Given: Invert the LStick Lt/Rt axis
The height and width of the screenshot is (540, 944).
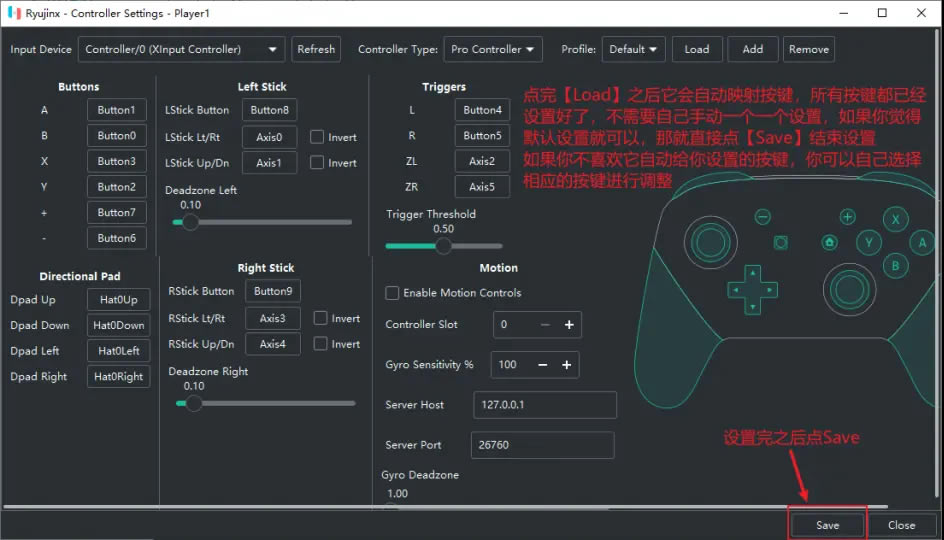Looking at the screenshot, I should (317, 137).
